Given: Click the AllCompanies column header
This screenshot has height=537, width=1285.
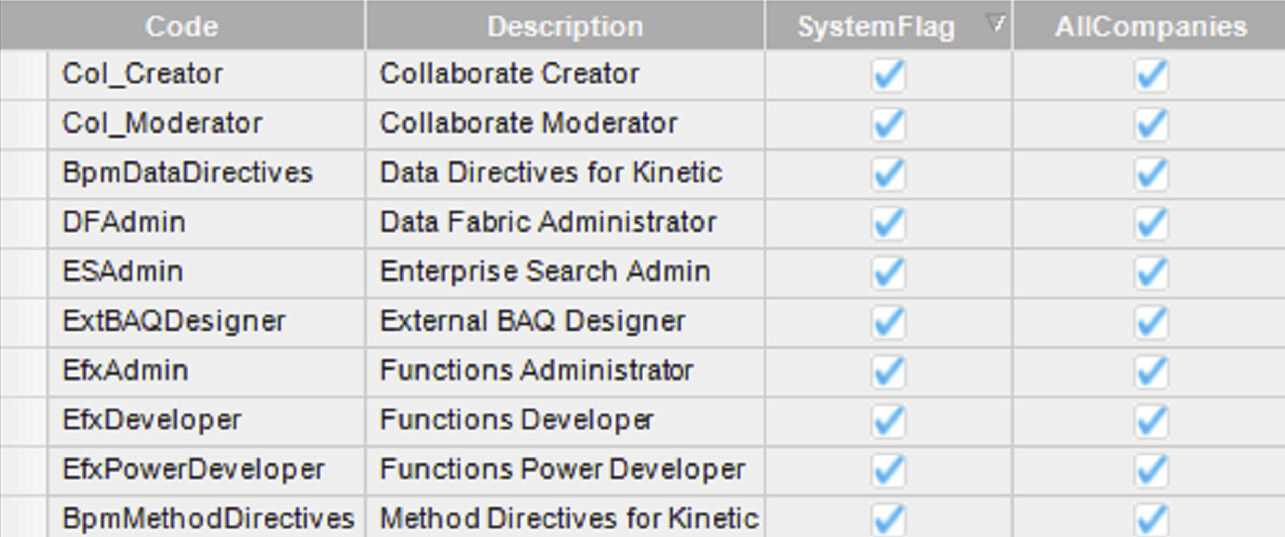Looking at the screenshot, I should click(1150, 26).
